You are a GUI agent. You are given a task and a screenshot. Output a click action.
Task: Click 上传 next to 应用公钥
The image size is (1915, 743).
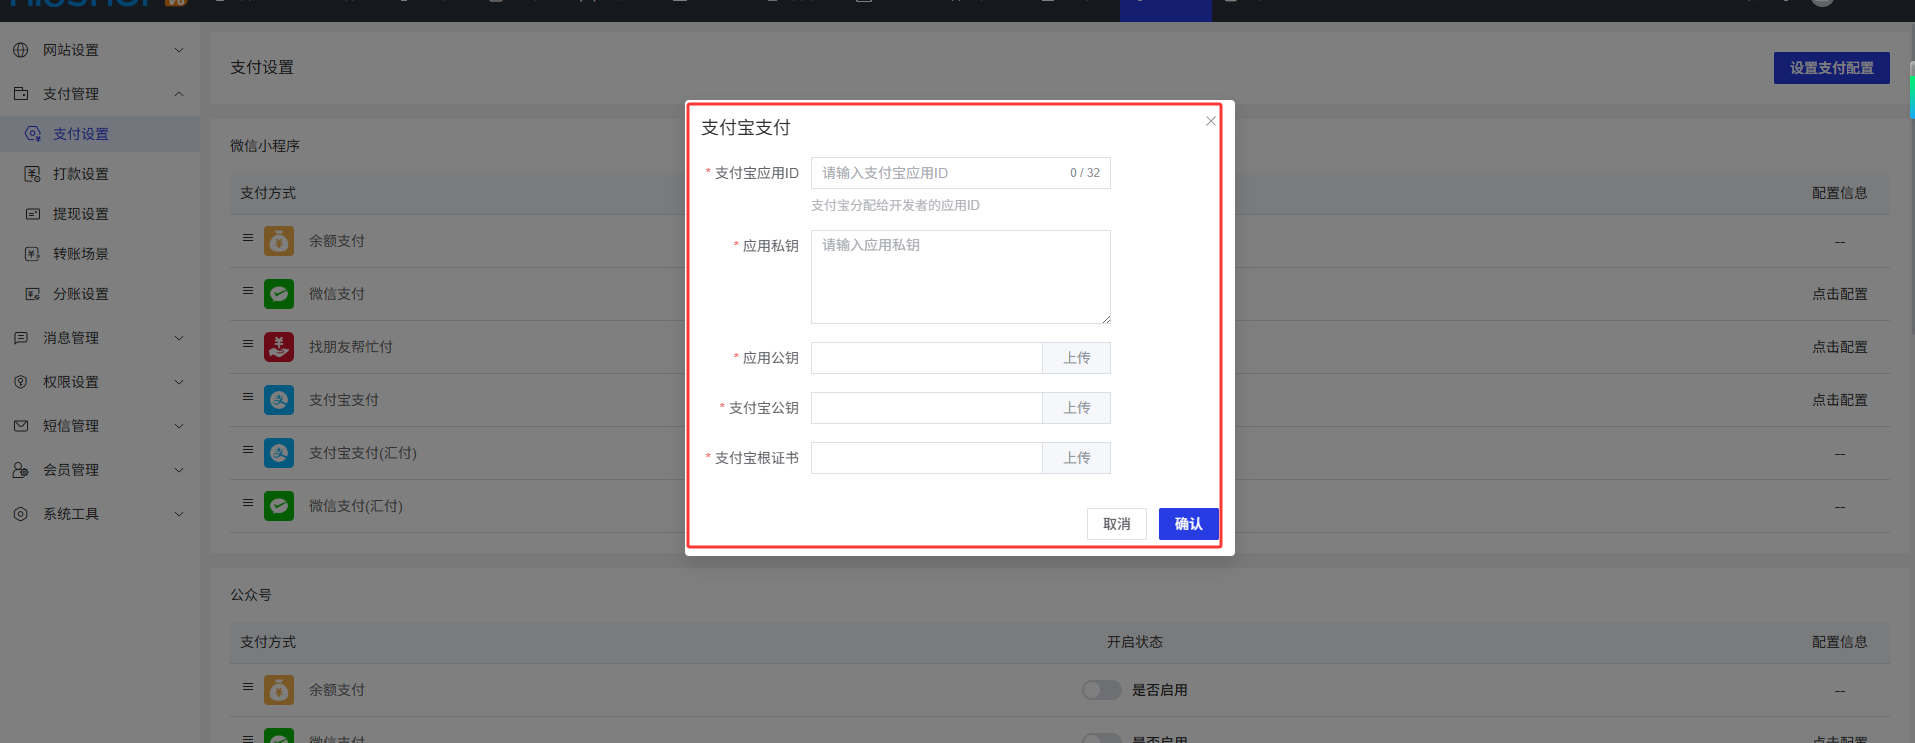click(1077, 358)
